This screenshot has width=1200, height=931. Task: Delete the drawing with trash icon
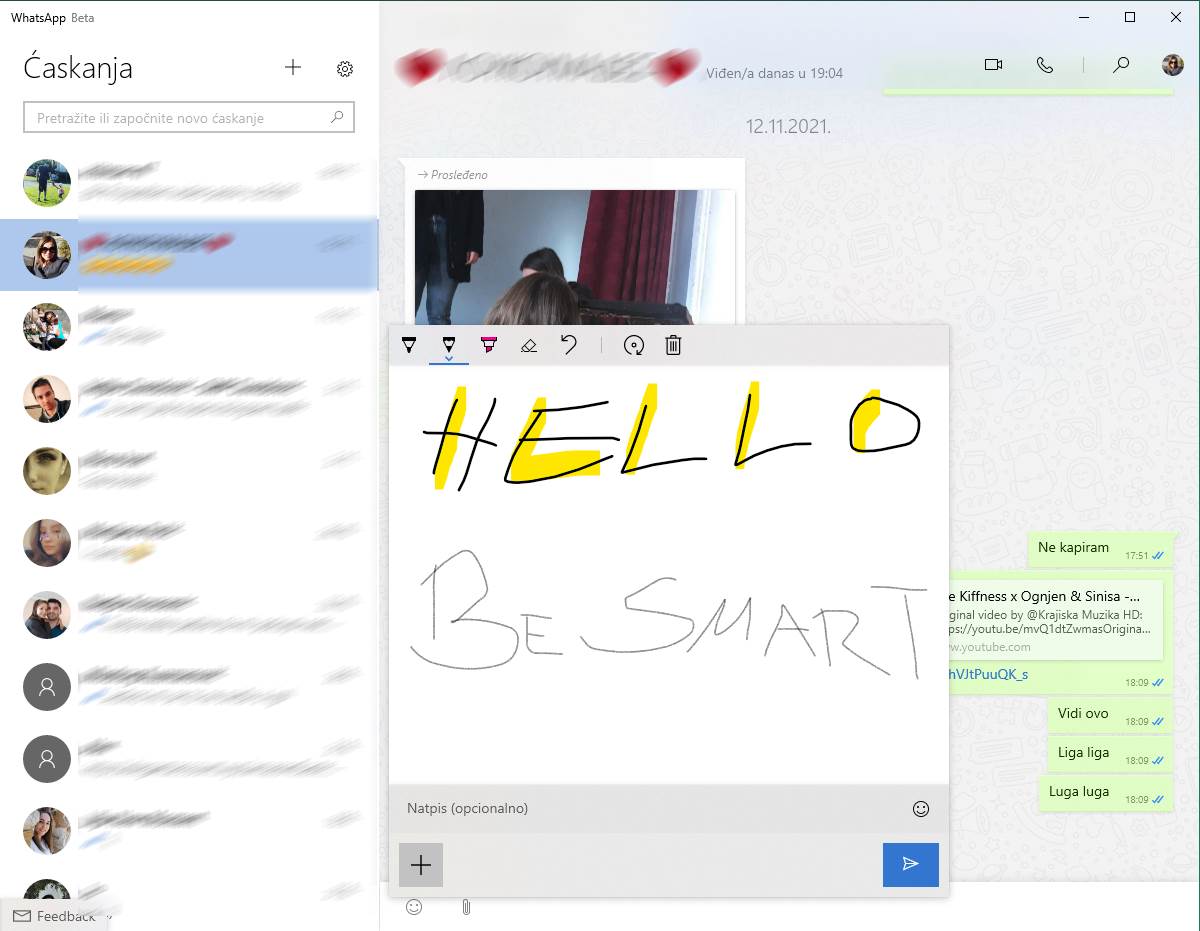(x=673, y=346)
